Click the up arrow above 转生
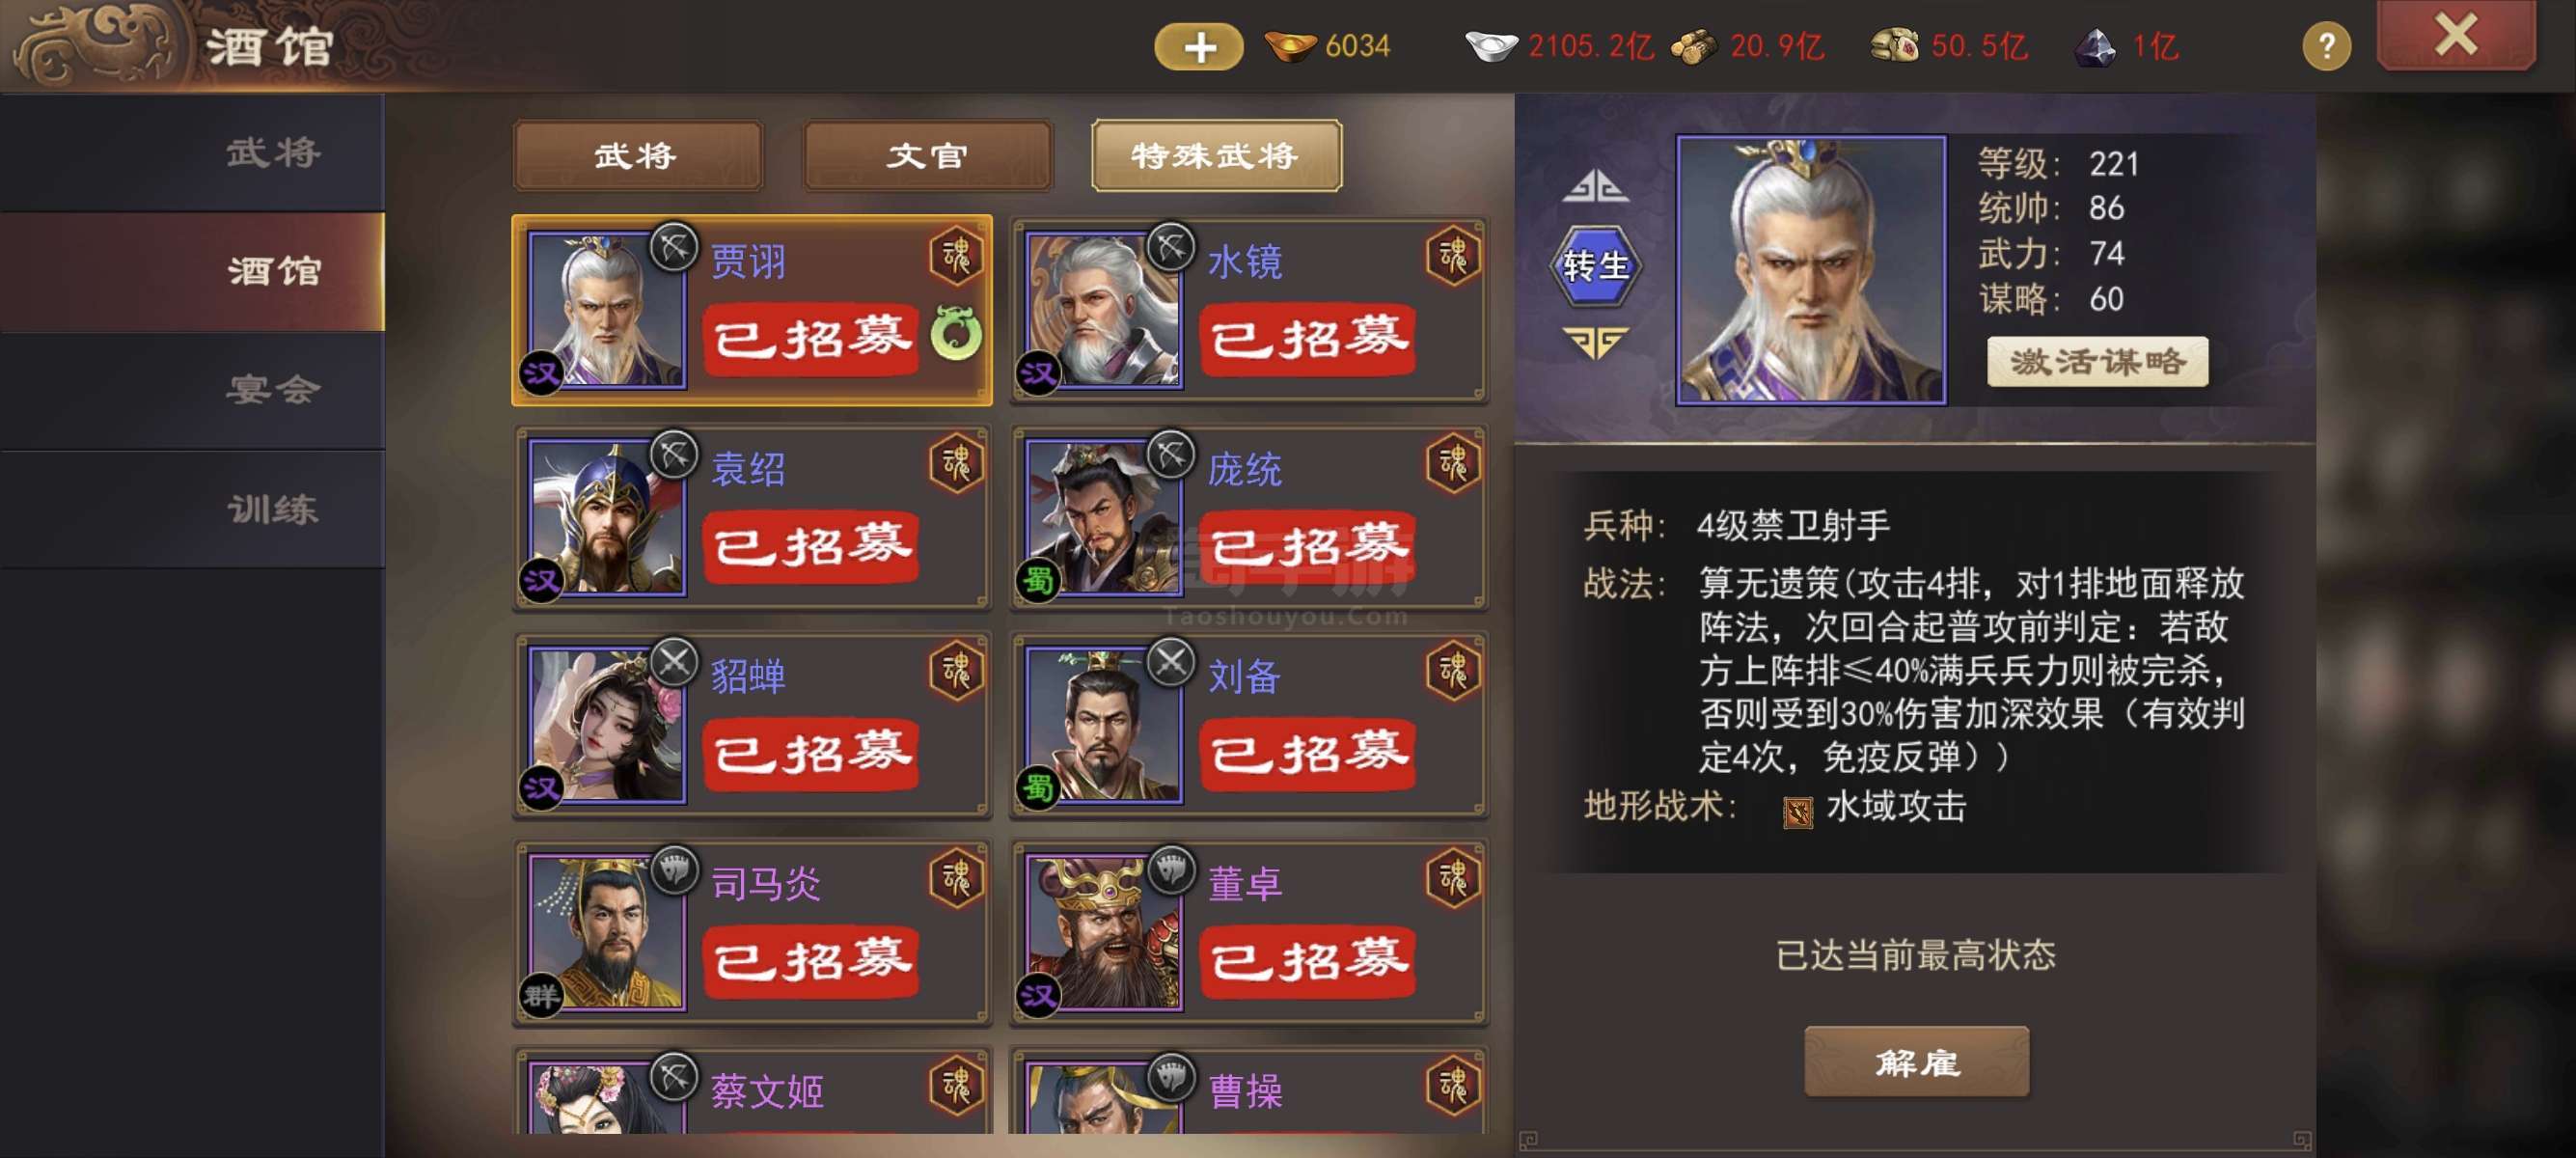Screen dimensions: 2576x1158 (1595, 186)
